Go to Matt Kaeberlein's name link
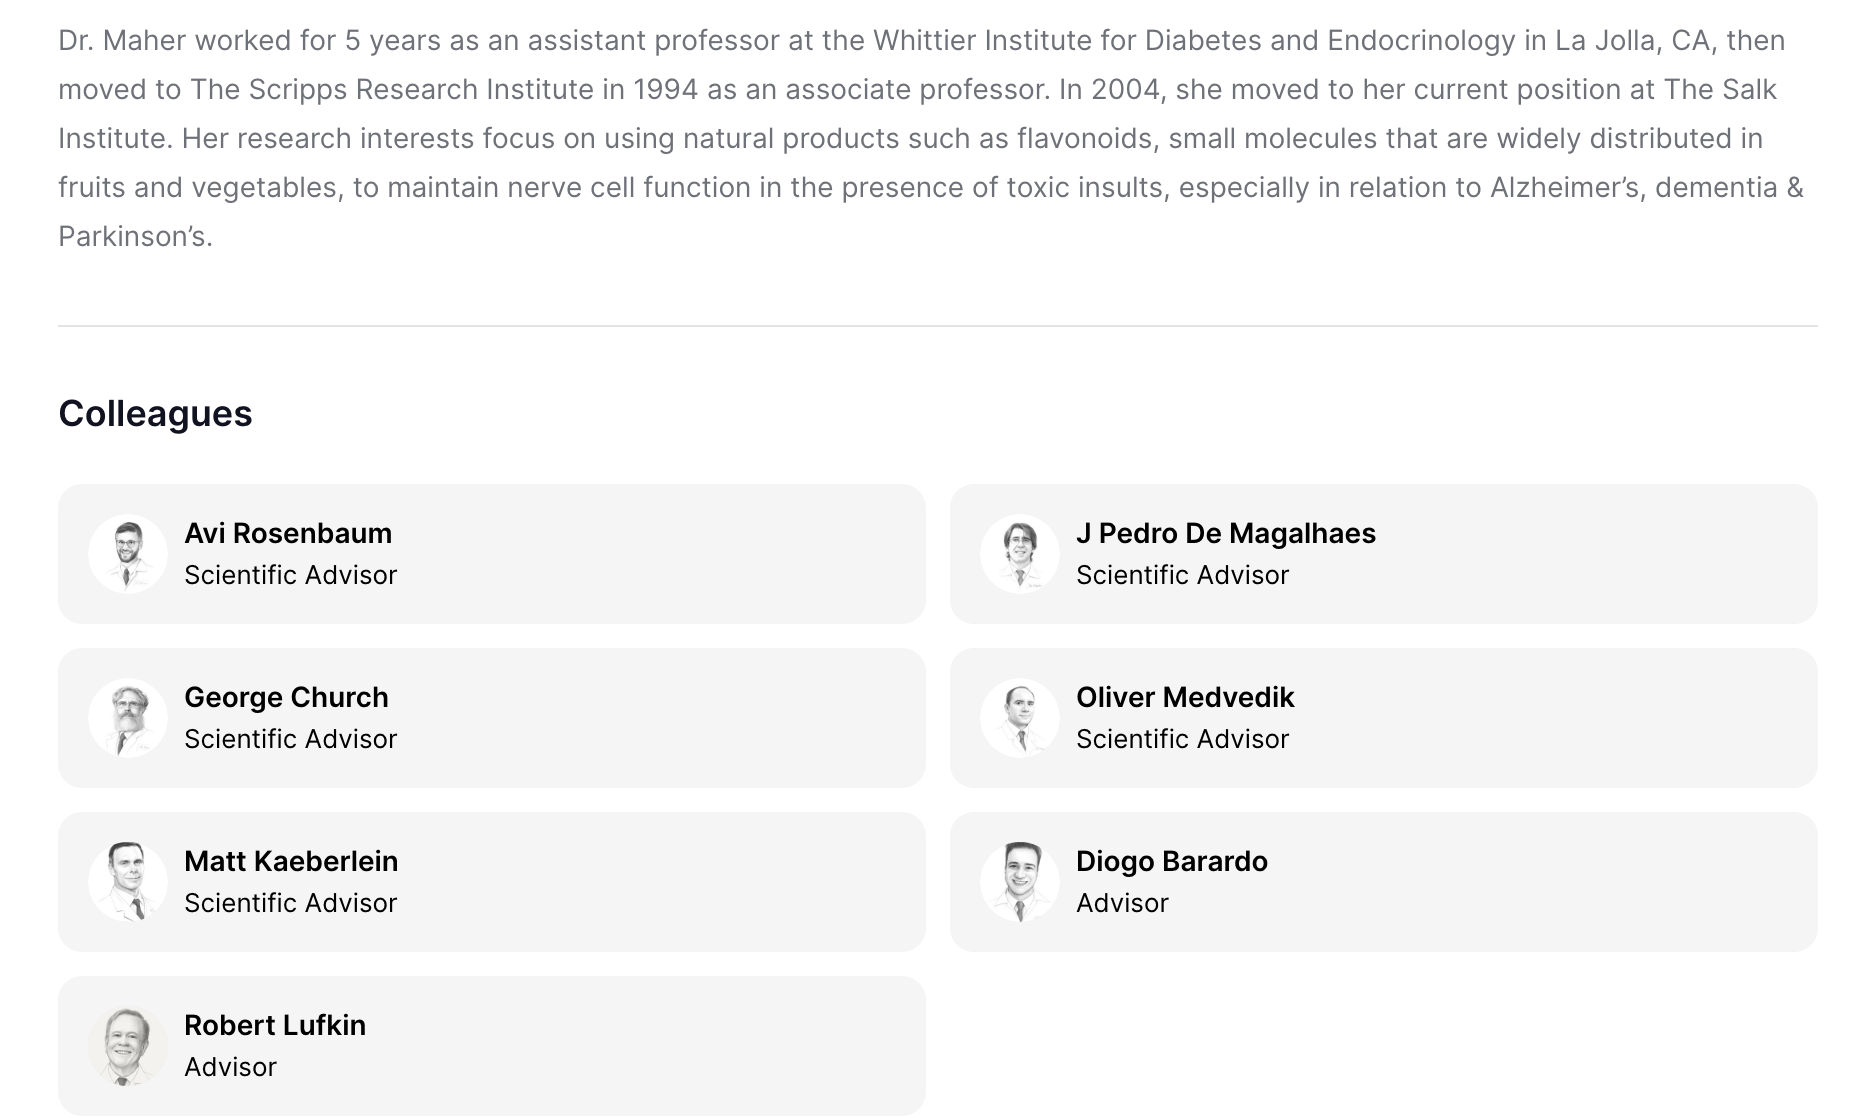This screenshot has width=1876, height=1118. point(291,861)
